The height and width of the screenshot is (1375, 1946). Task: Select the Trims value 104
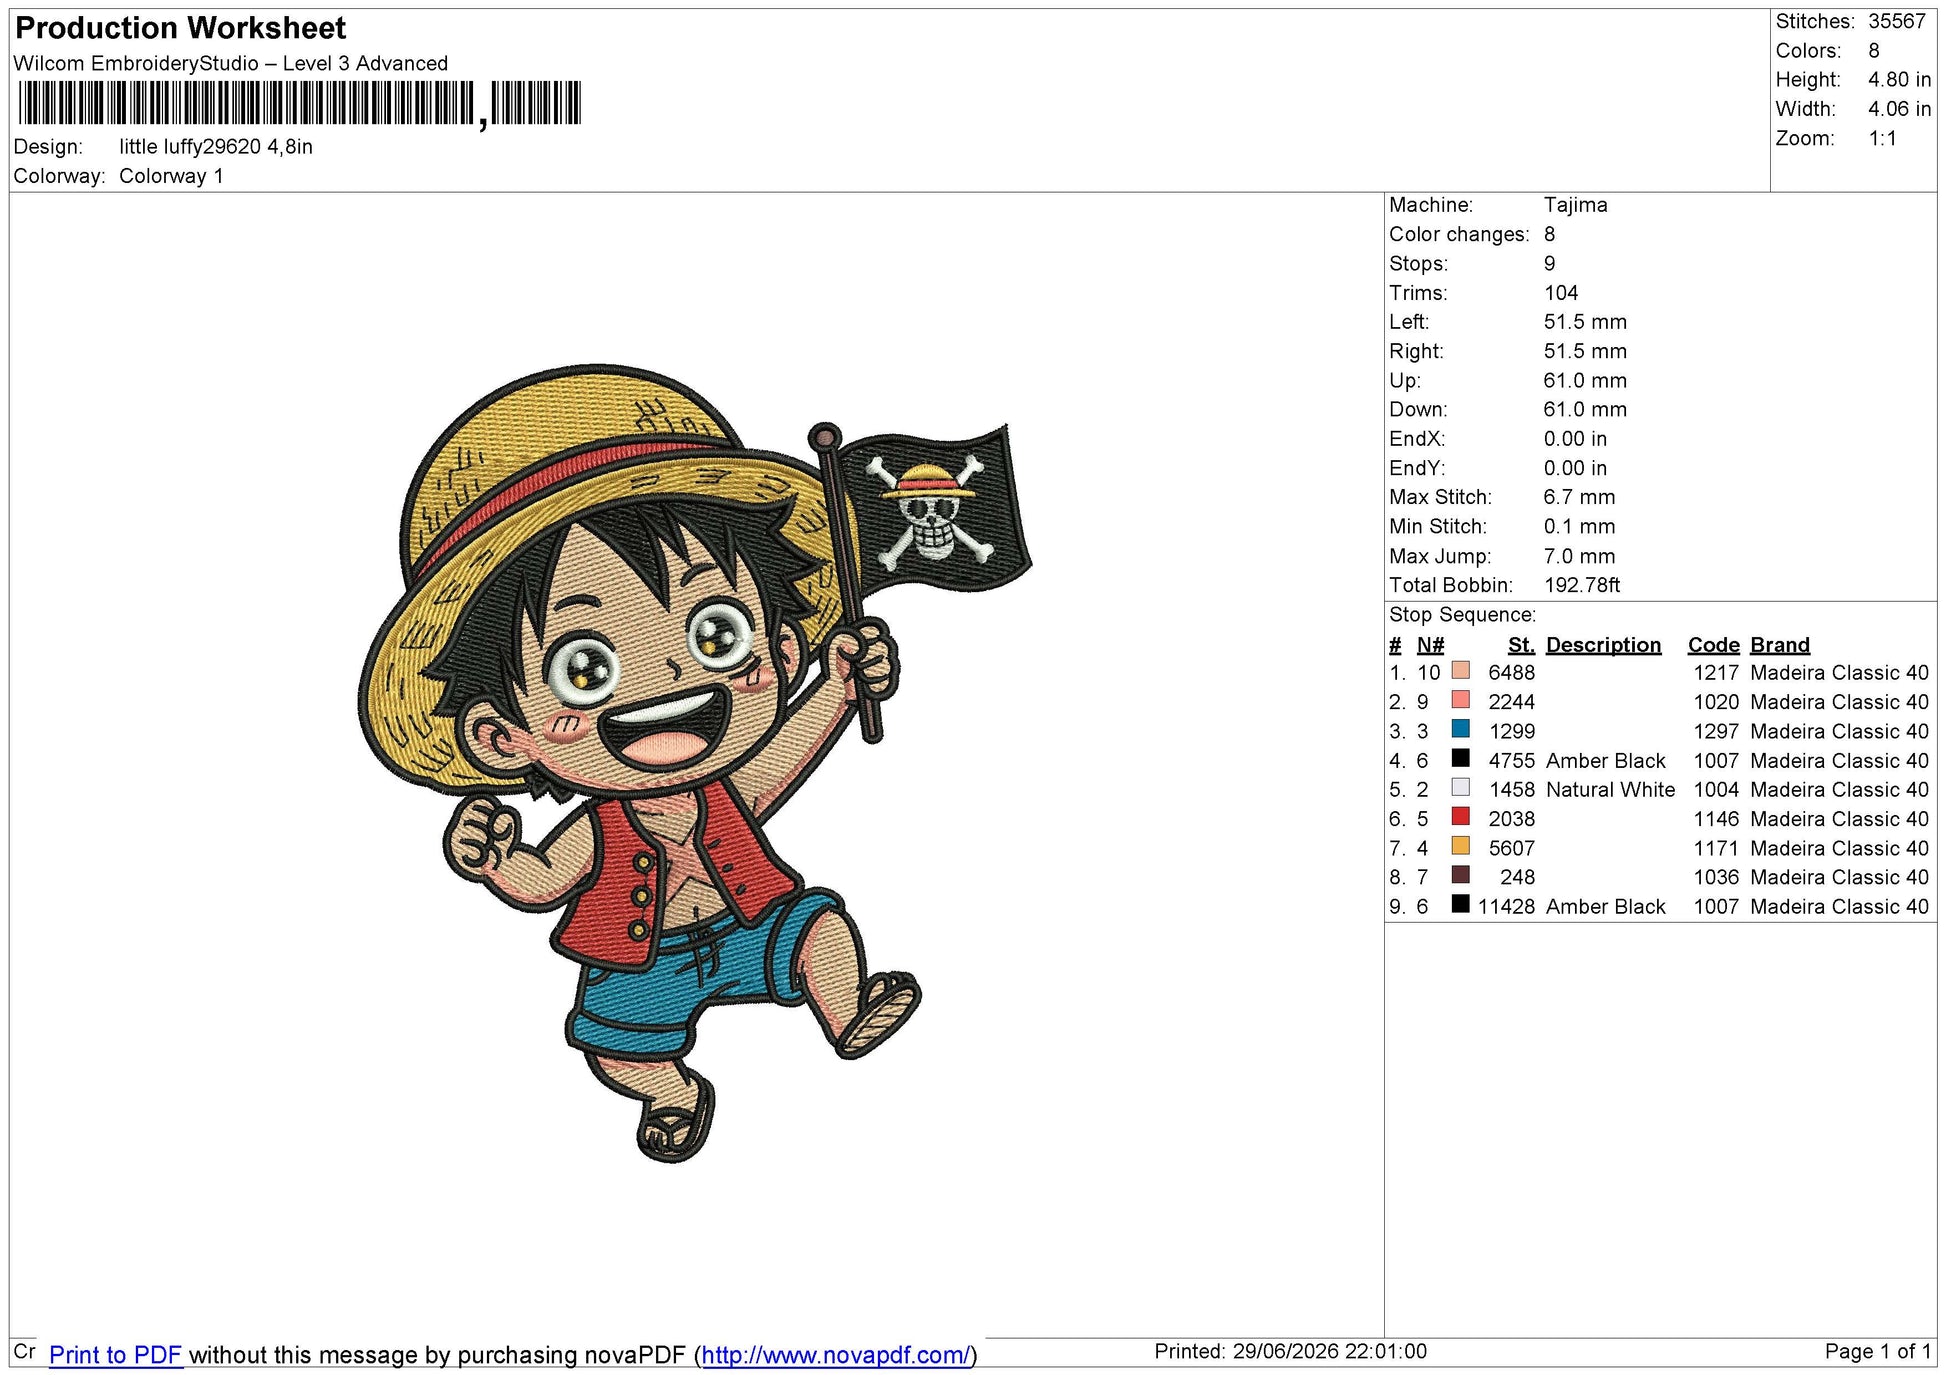[1561, 293]
